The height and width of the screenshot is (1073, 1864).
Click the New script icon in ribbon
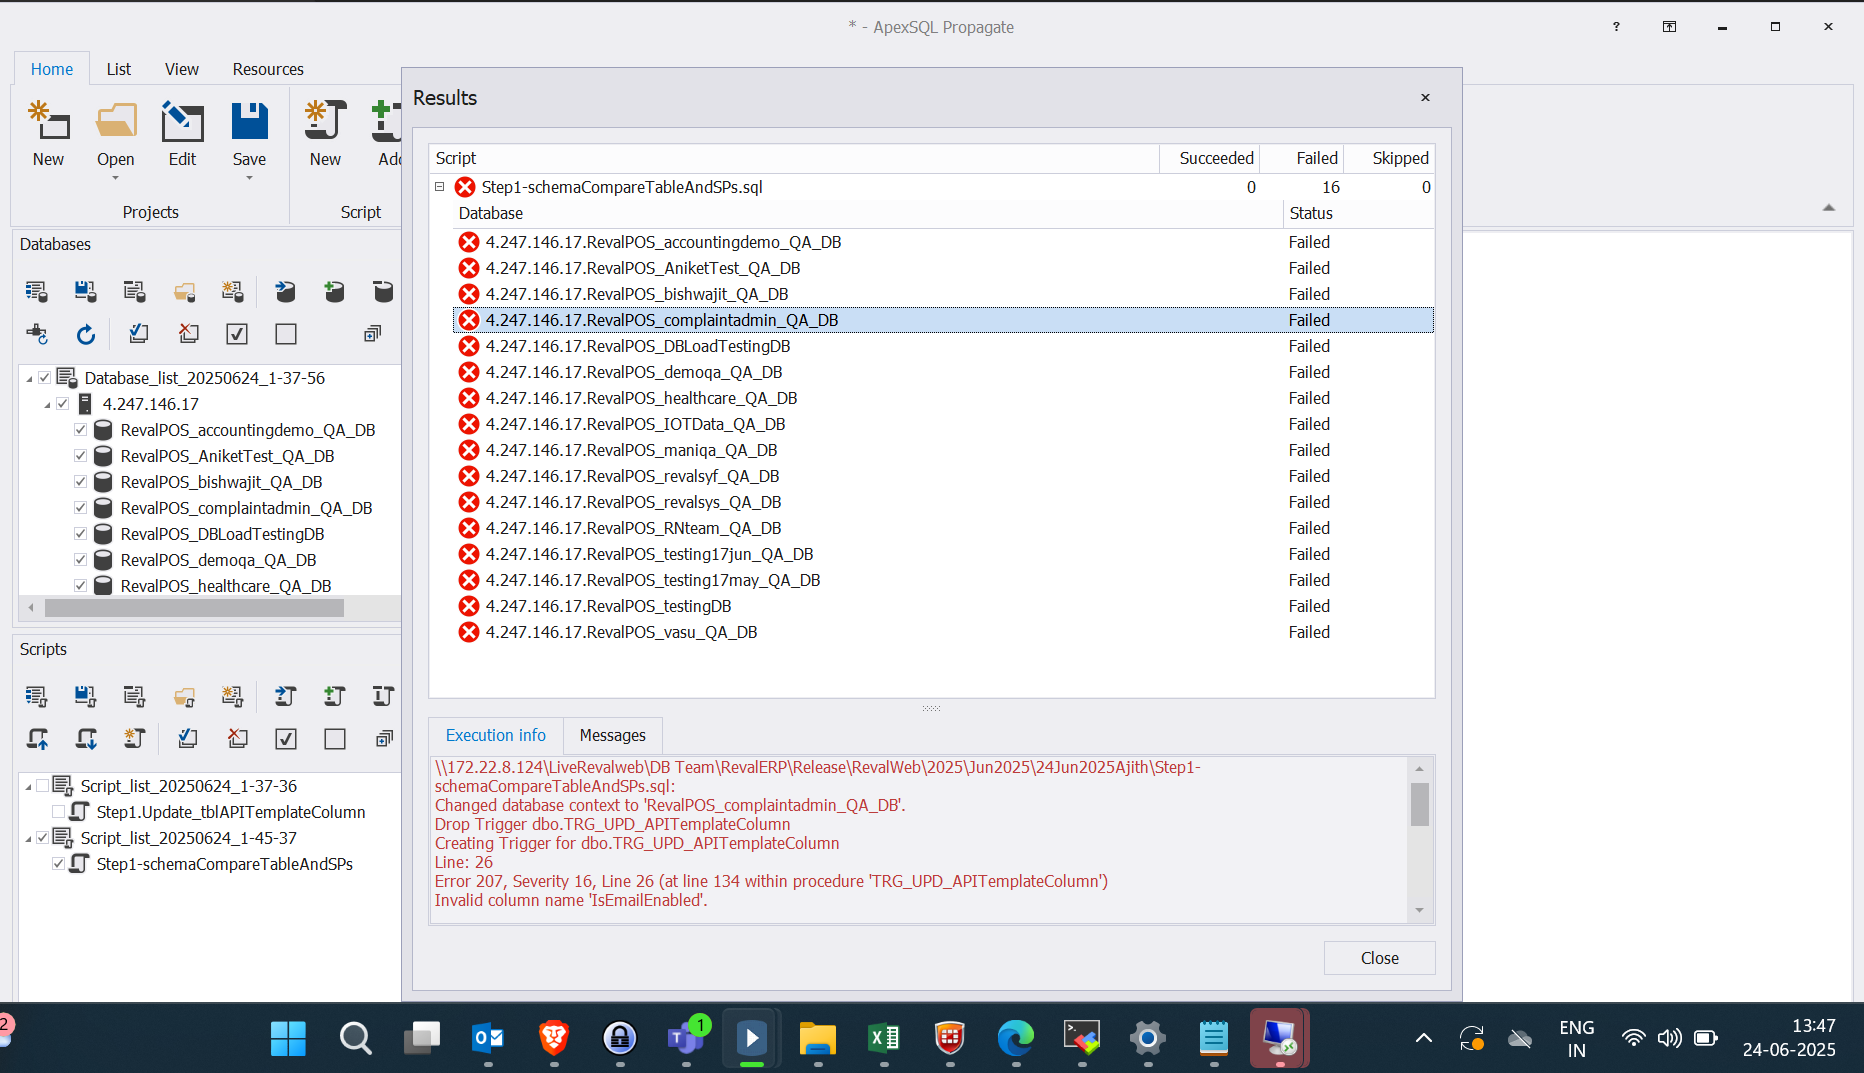(325, 133)
